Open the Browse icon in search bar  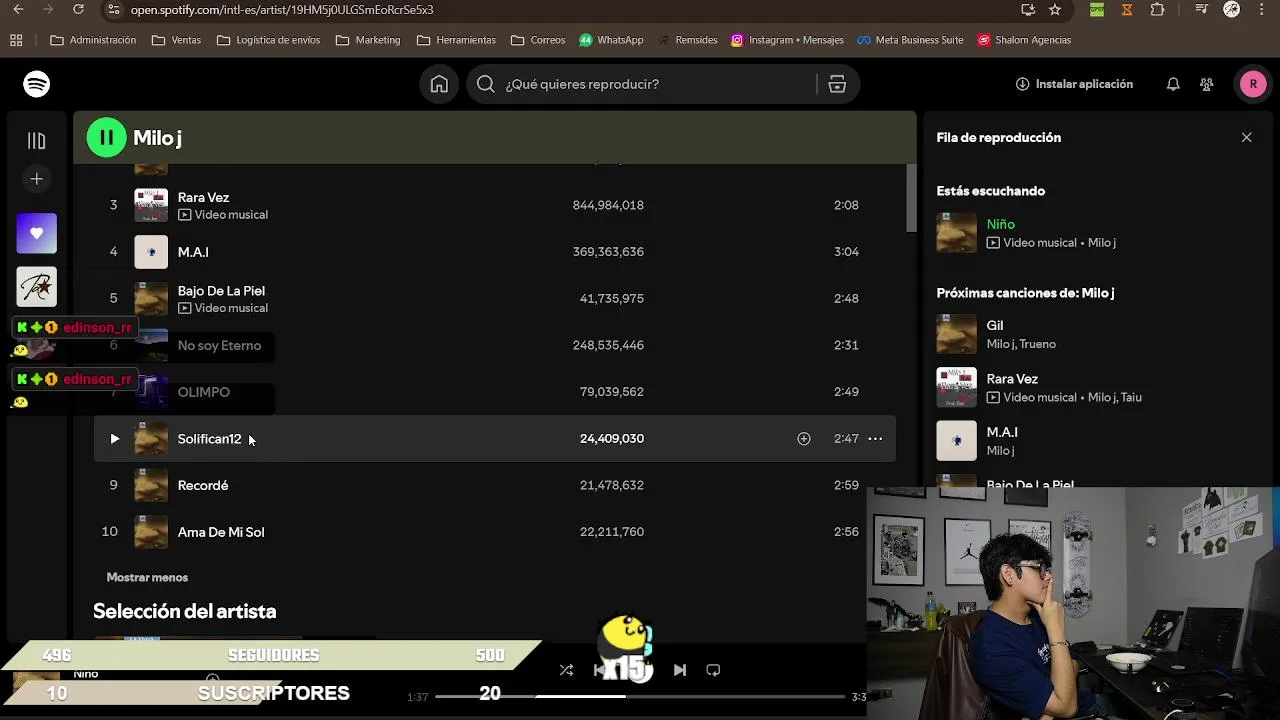pyautogui.click(x=837, y=84)
